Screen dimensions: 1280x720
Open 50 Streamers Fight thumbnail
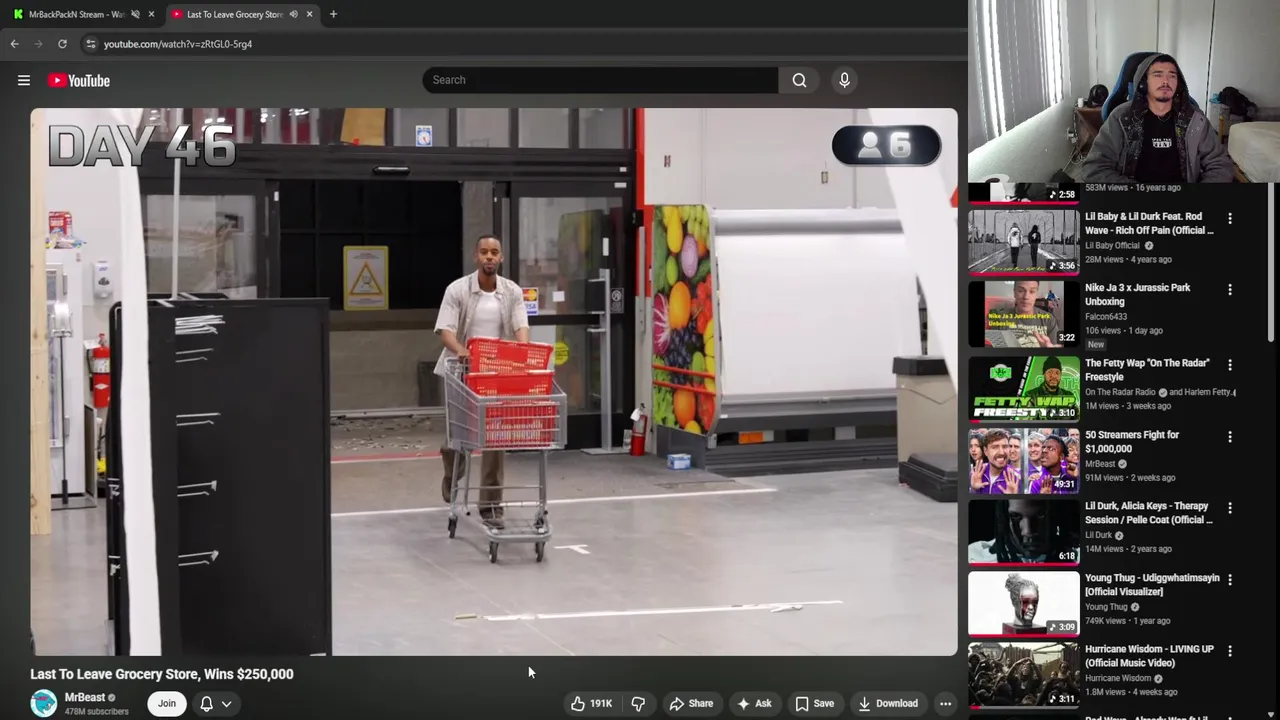[1024, 460]
